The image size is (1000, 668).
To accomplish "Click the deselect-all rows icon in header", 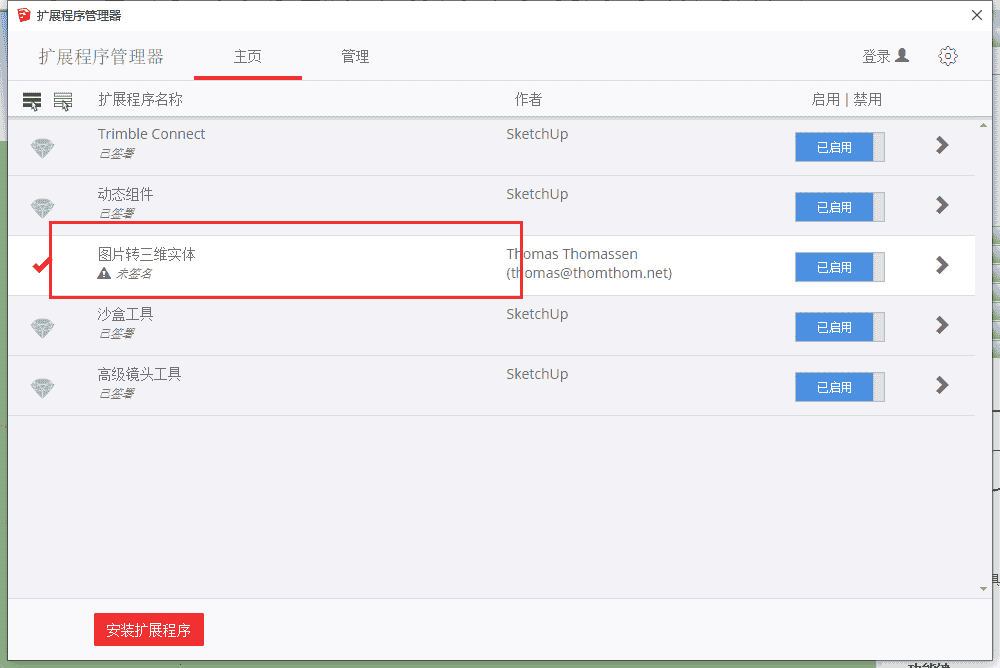I will pos(62,101).
